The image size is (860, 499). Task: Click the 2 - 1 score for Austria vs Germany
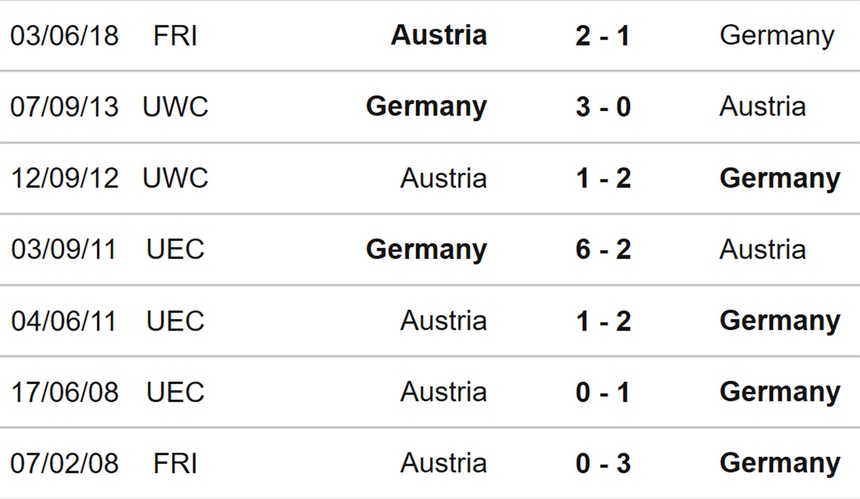[603, 35]
